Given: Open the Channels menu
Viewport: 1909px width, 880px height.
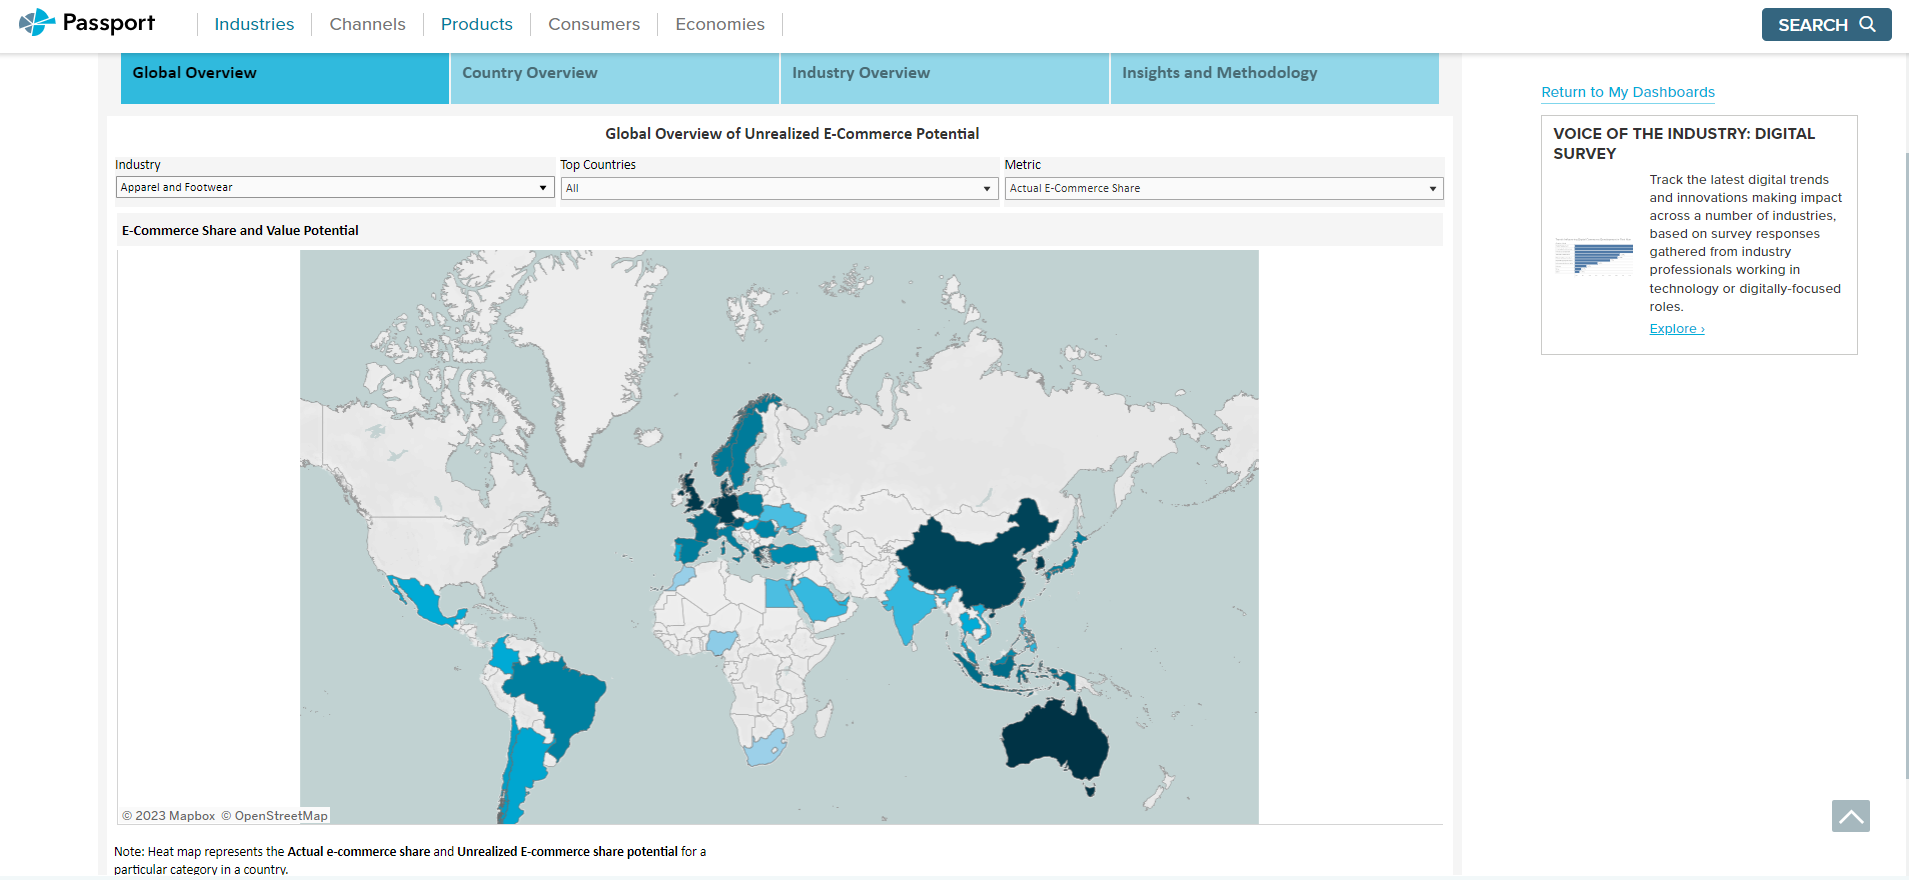Looking at the screenshot, I should point(367,24).
